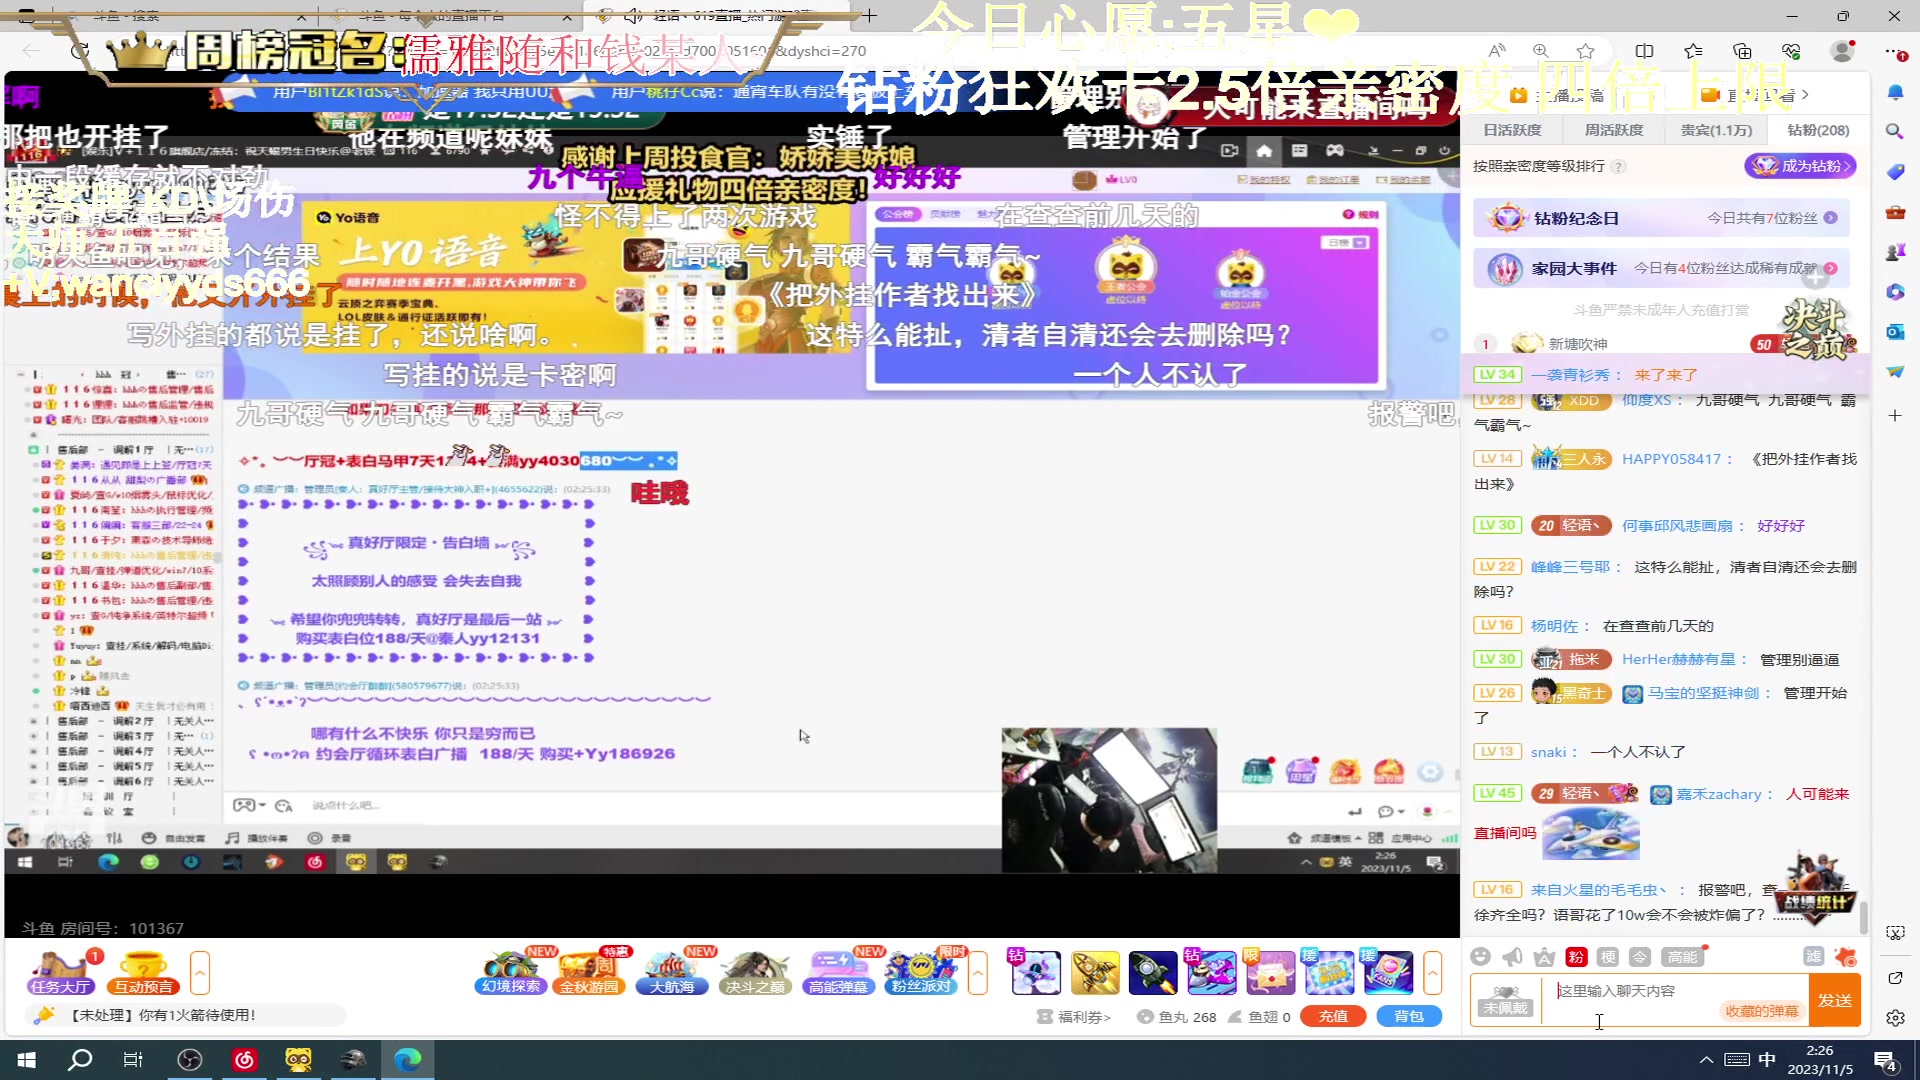Open the emoji picker in chat toolbar
Viewport: 1920px width, 1080px height.
[1481, 957]
